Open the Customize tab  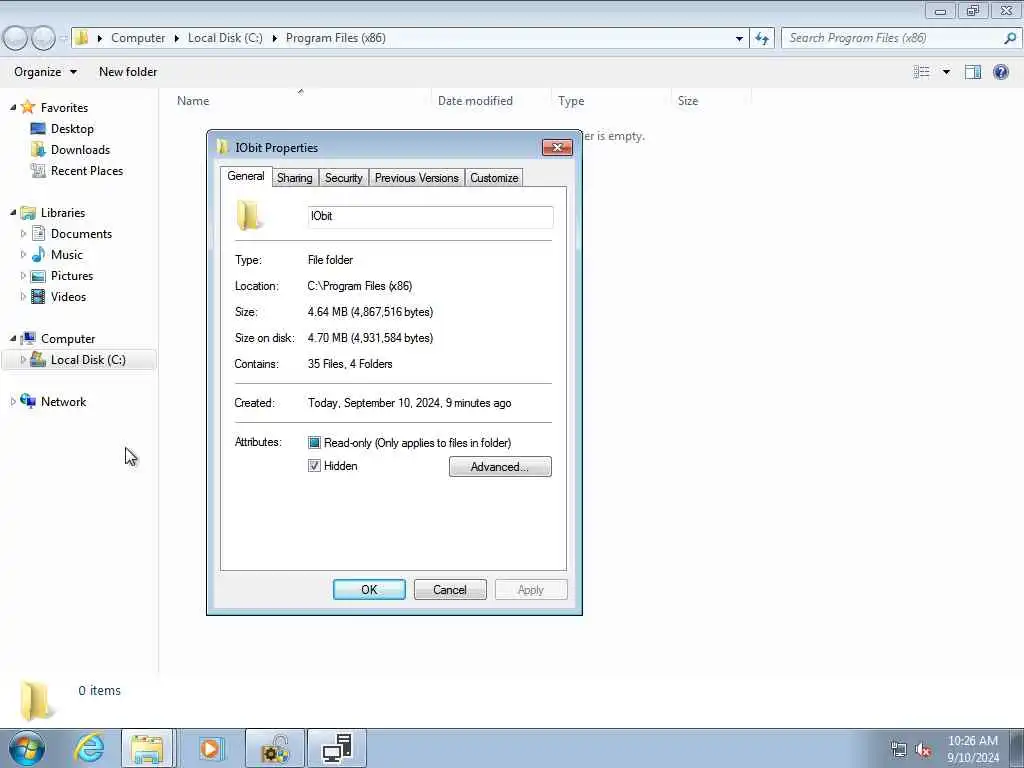tap(494, 178)
